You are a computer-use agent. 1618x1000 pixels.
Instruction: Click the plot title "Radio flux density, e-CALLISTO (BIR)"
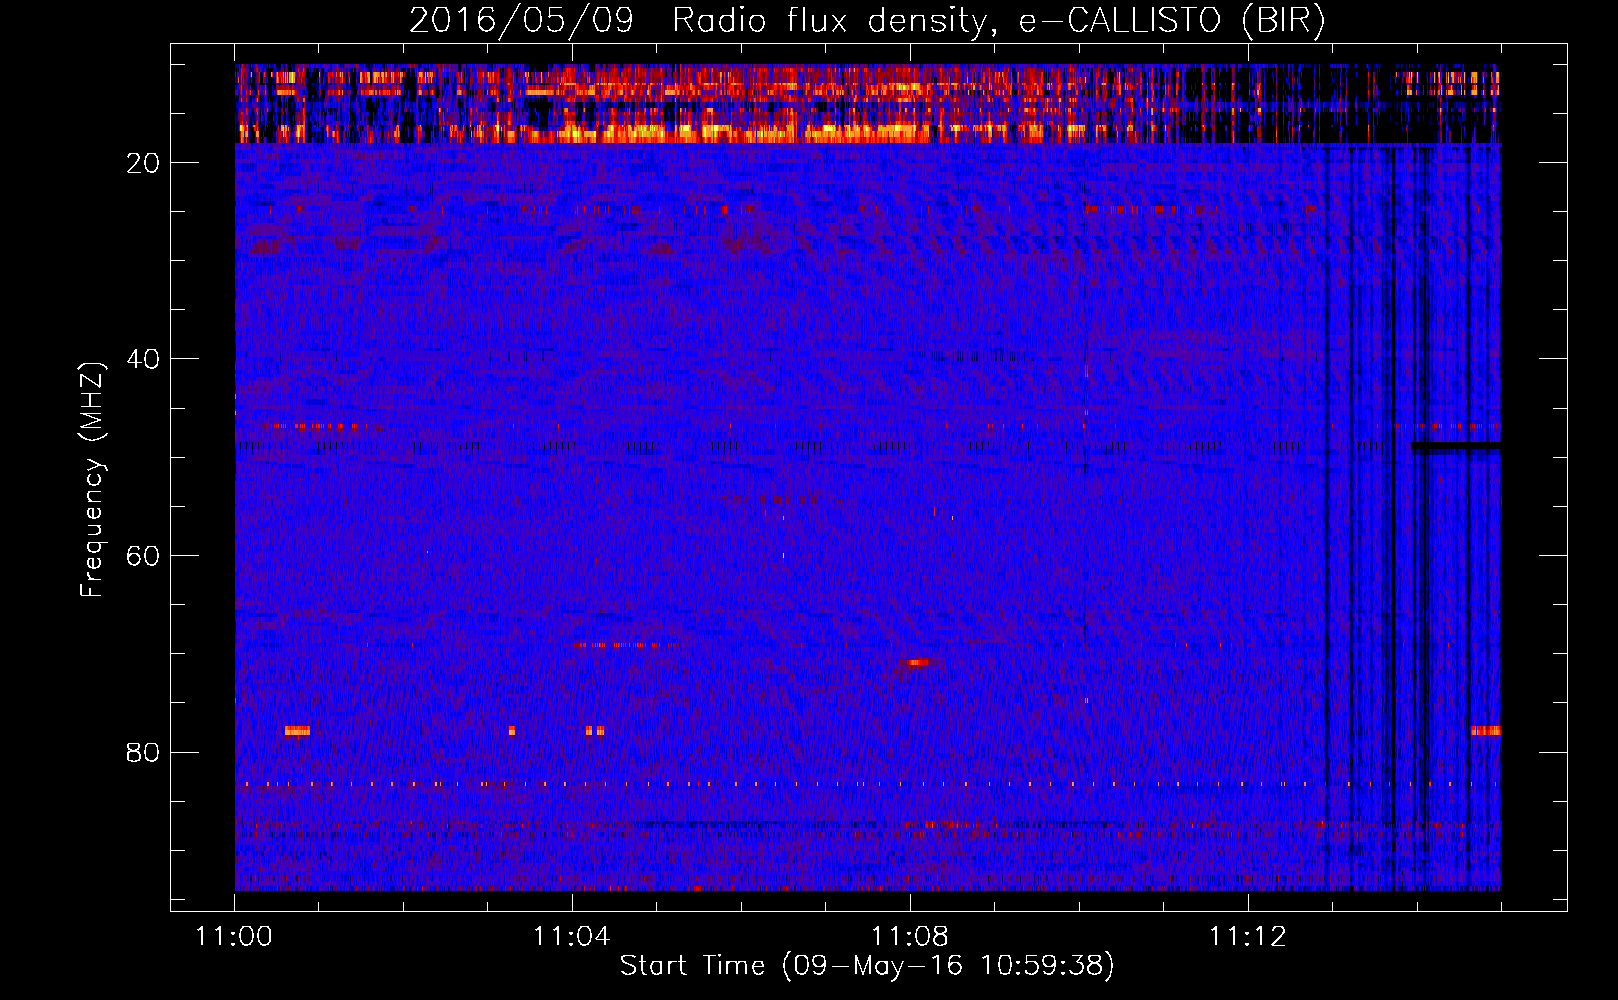(999, 20)
